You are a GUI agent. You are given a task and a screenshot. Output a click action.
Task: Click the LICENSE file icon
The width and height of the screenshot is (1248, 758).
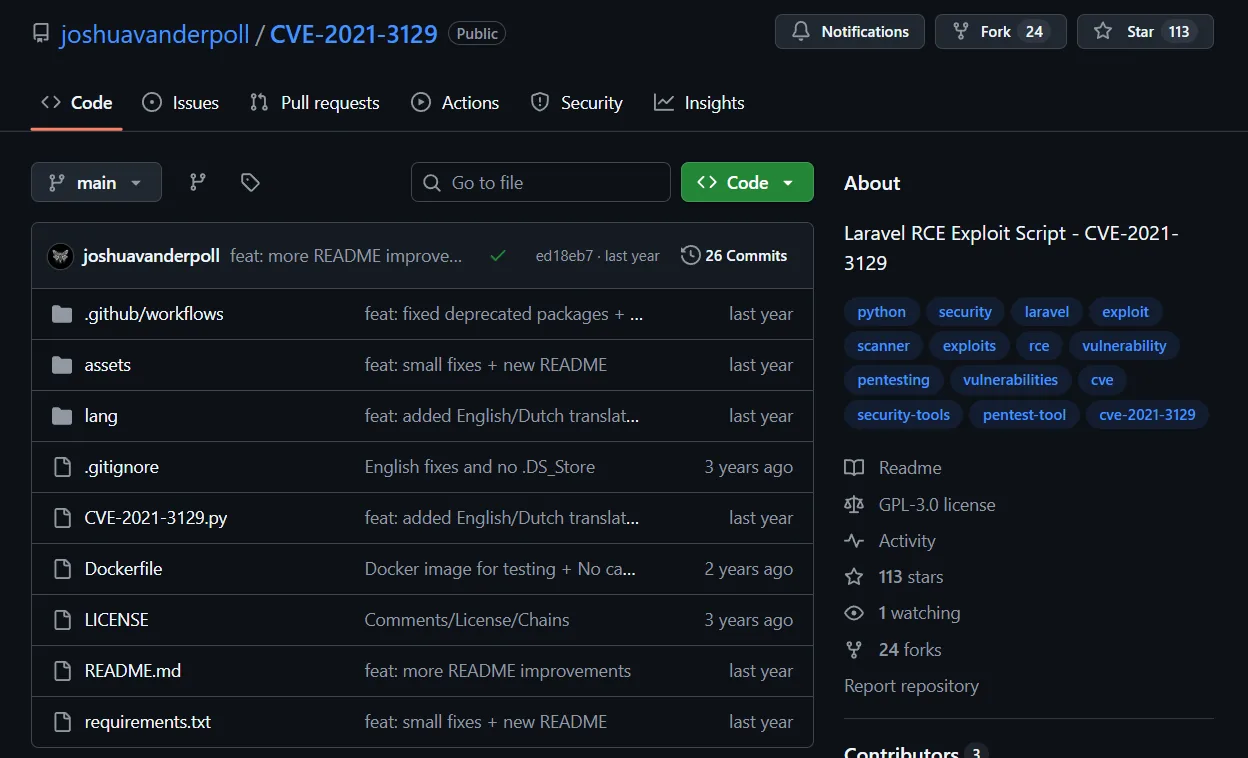coord(63,620)
